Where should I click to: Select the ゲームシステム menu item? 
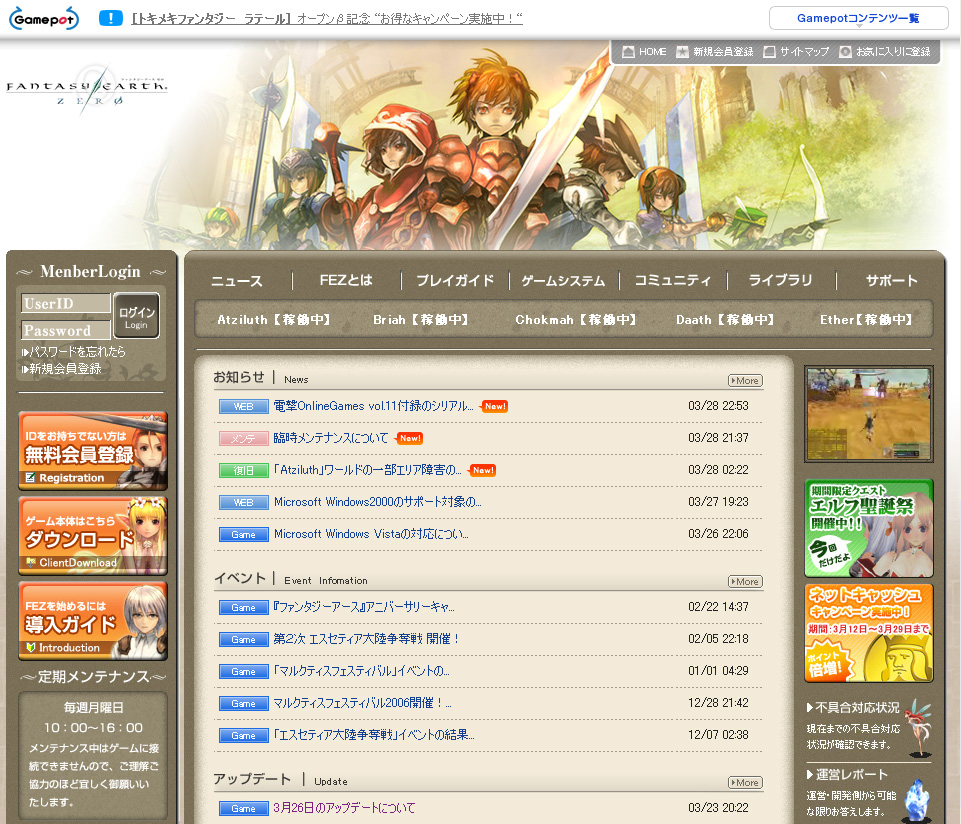563,281
